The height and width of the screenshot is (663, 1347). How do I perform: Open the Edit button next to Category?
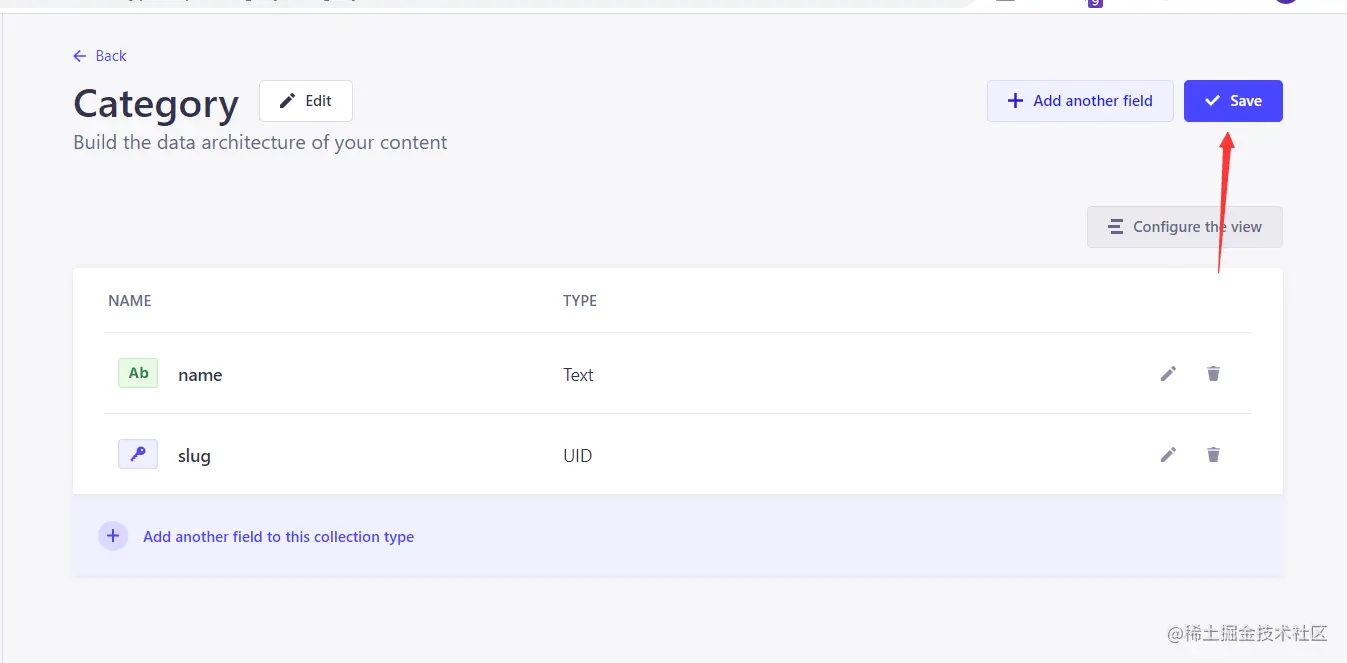306,101
